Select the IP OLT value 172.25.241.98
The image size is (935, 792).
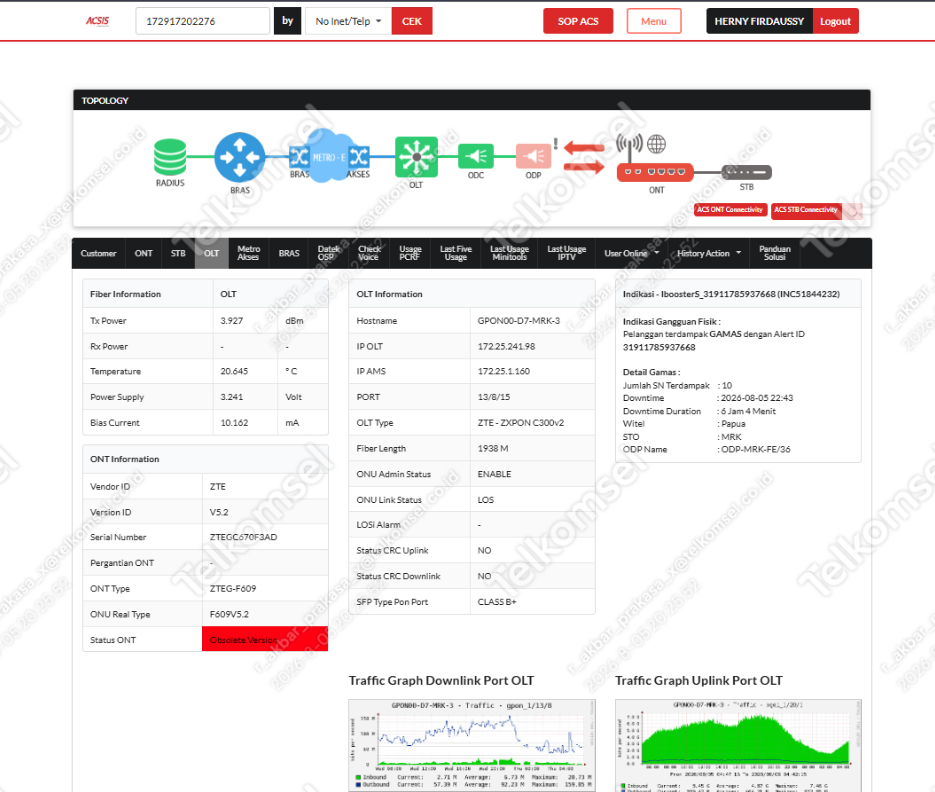(x=506, y=346)
